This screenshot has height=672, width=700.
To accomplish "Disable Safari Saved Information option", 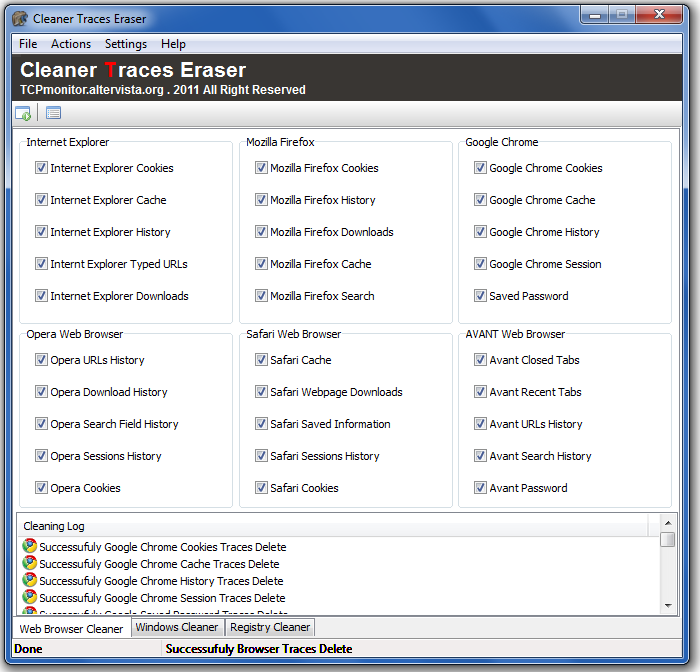I will [x=261, y=424].
